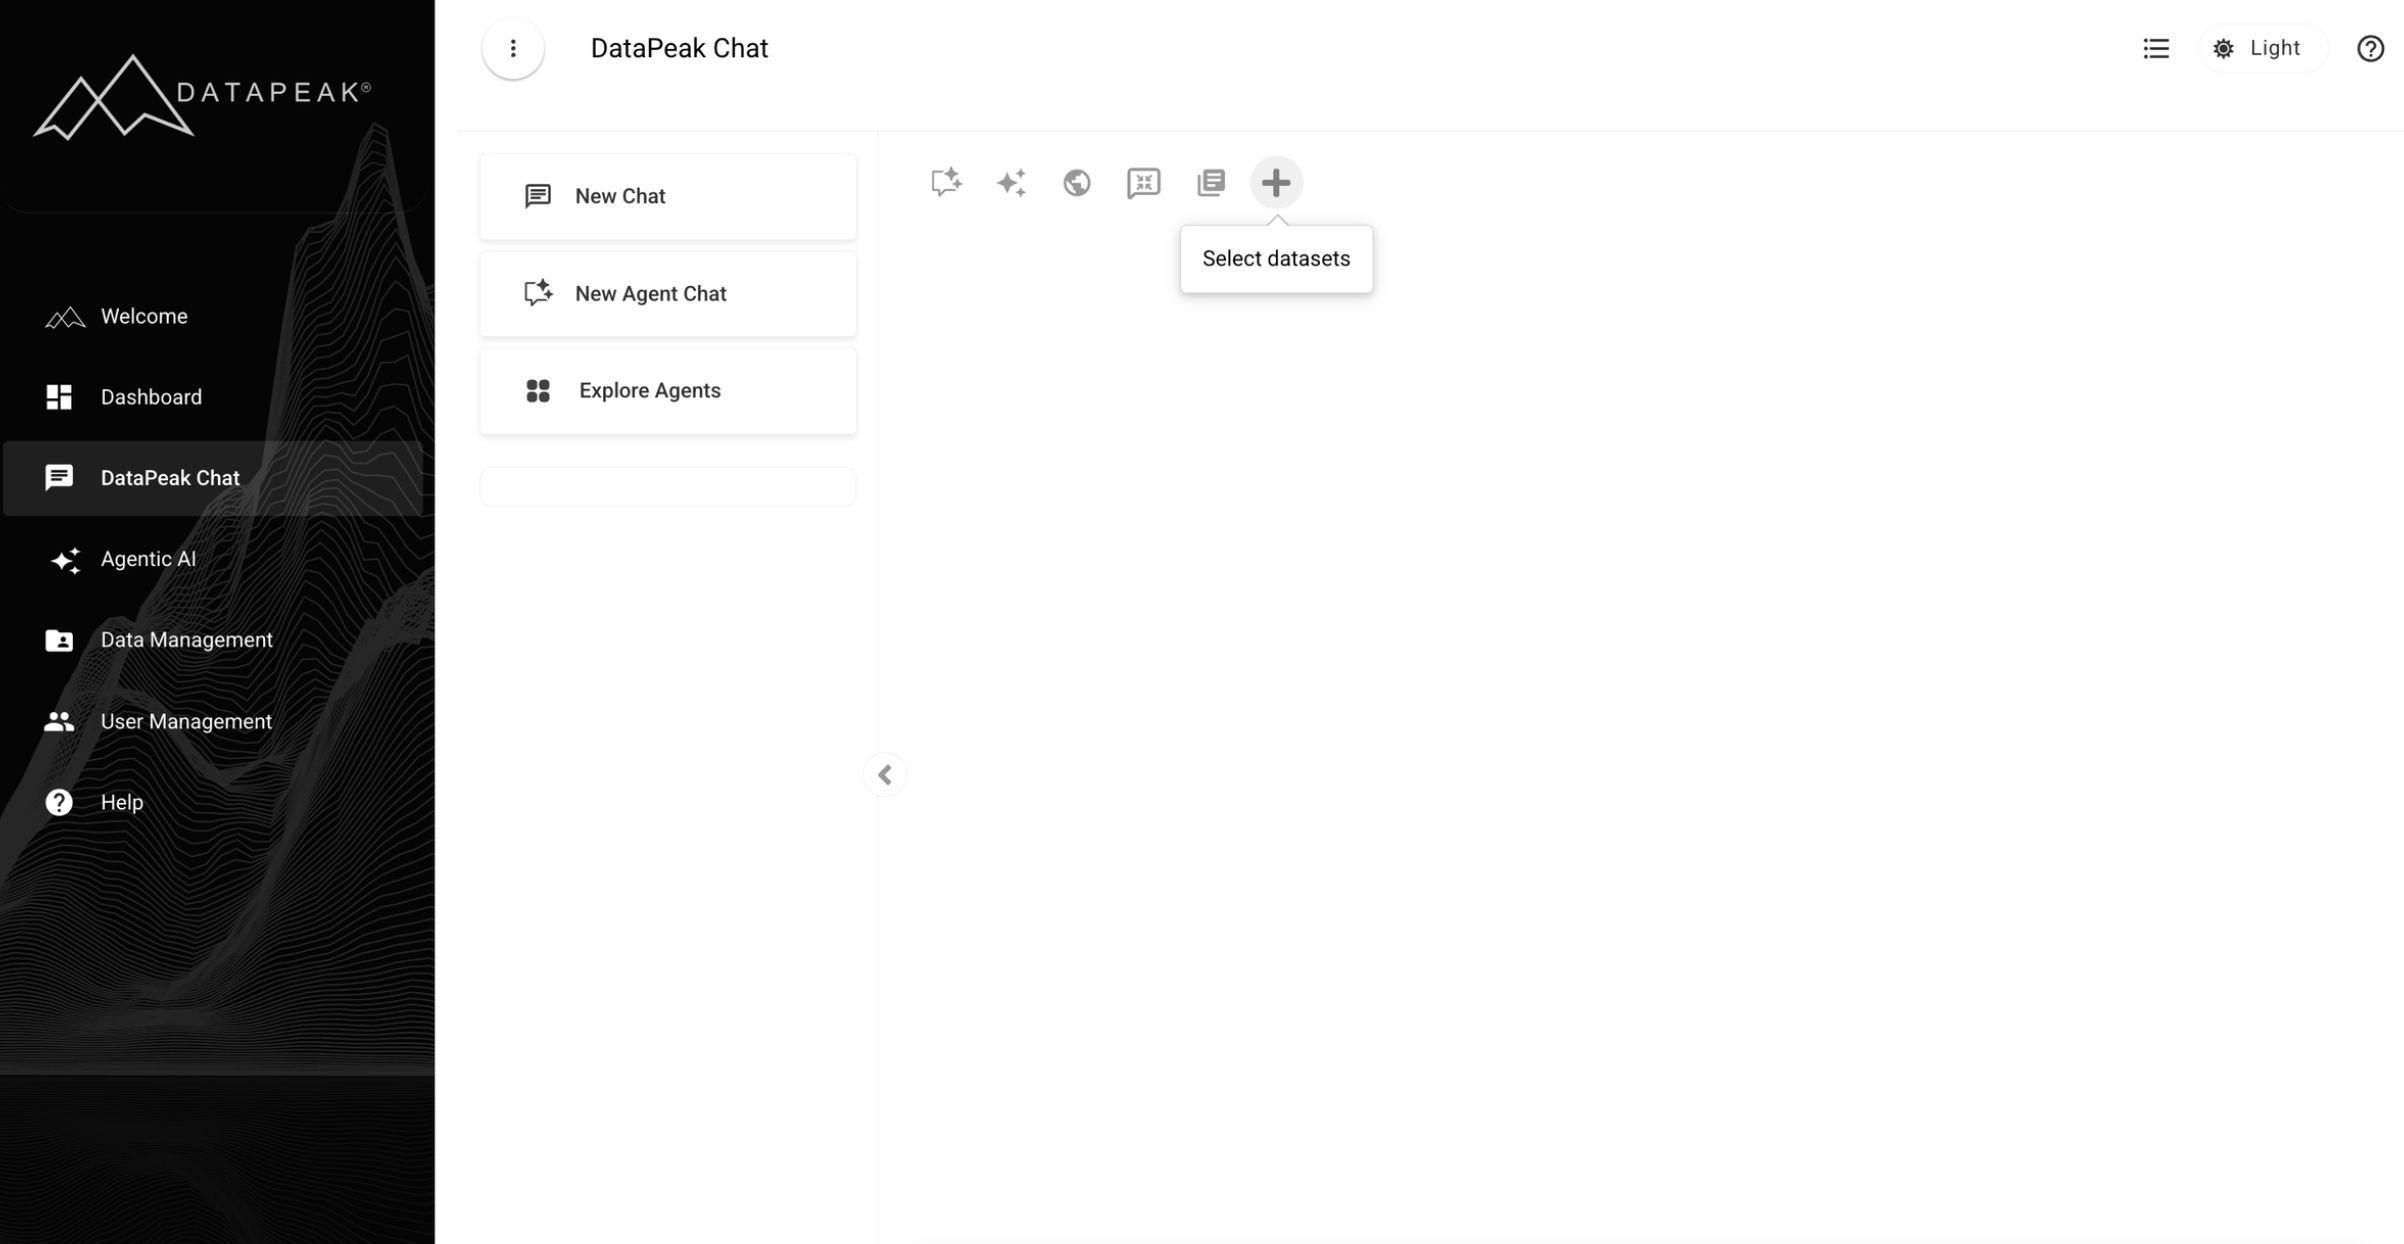Open the help question mark icon in the header
Image resolution: width=2404 pixels, height=1244 pixels.
coord(2370,48)
